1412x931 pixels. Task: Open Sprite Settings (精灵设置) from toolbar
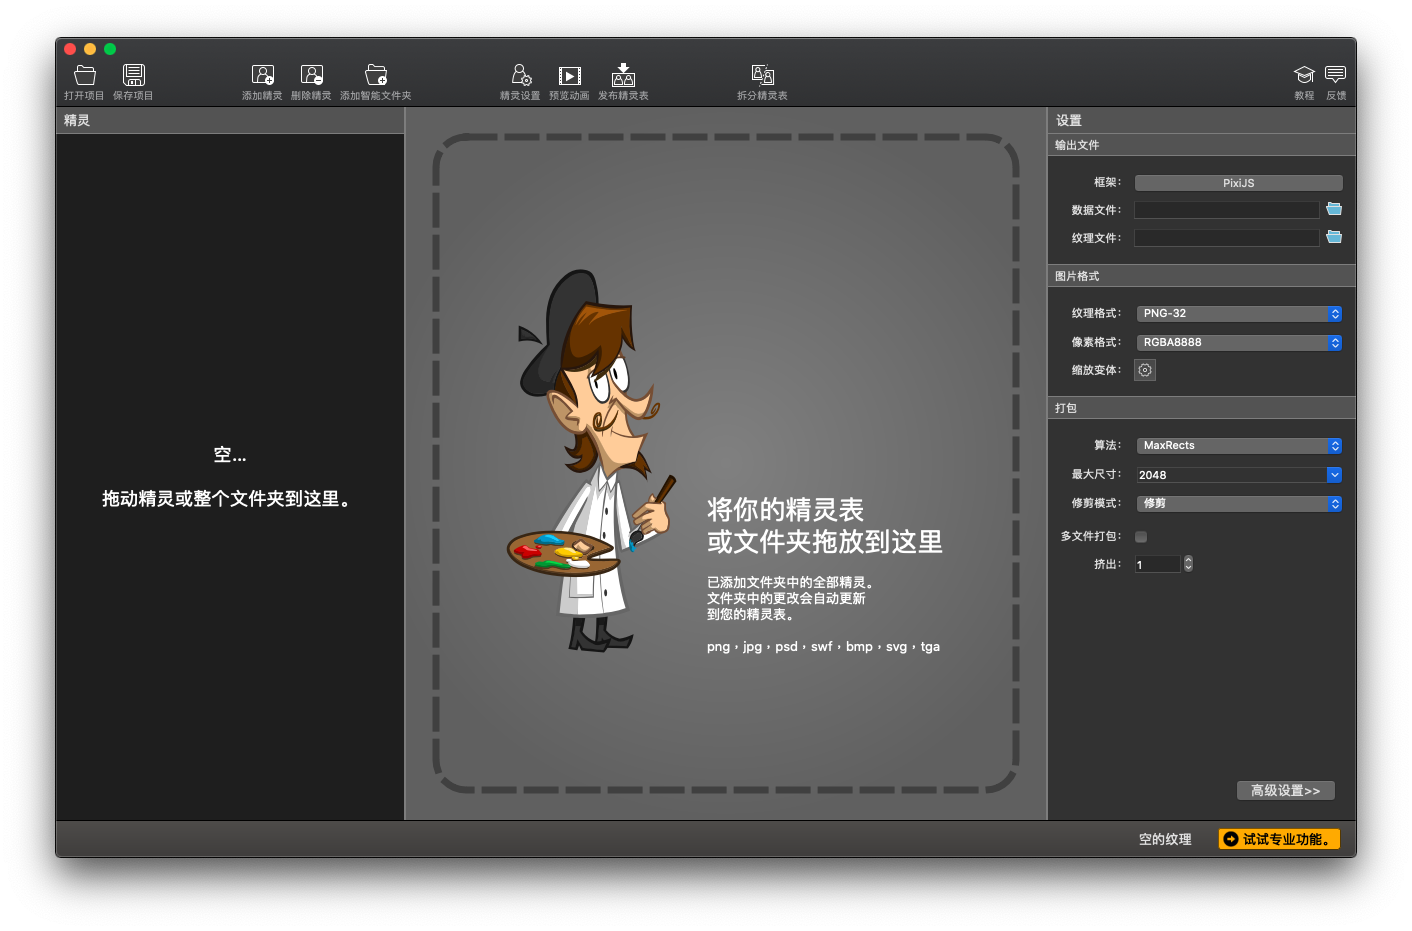[520, 76]
